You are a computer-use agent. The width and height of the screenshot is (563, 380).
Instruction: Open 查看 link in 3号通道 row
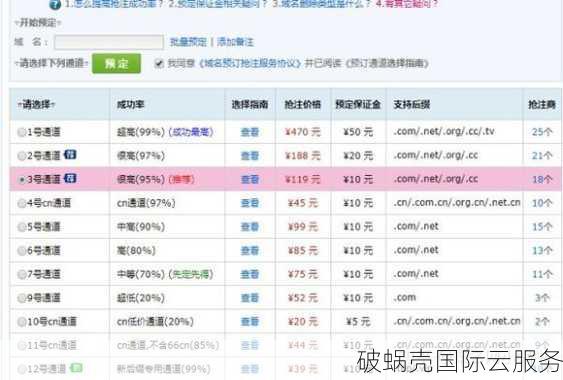pyautogui.click(x=250, y=180)
